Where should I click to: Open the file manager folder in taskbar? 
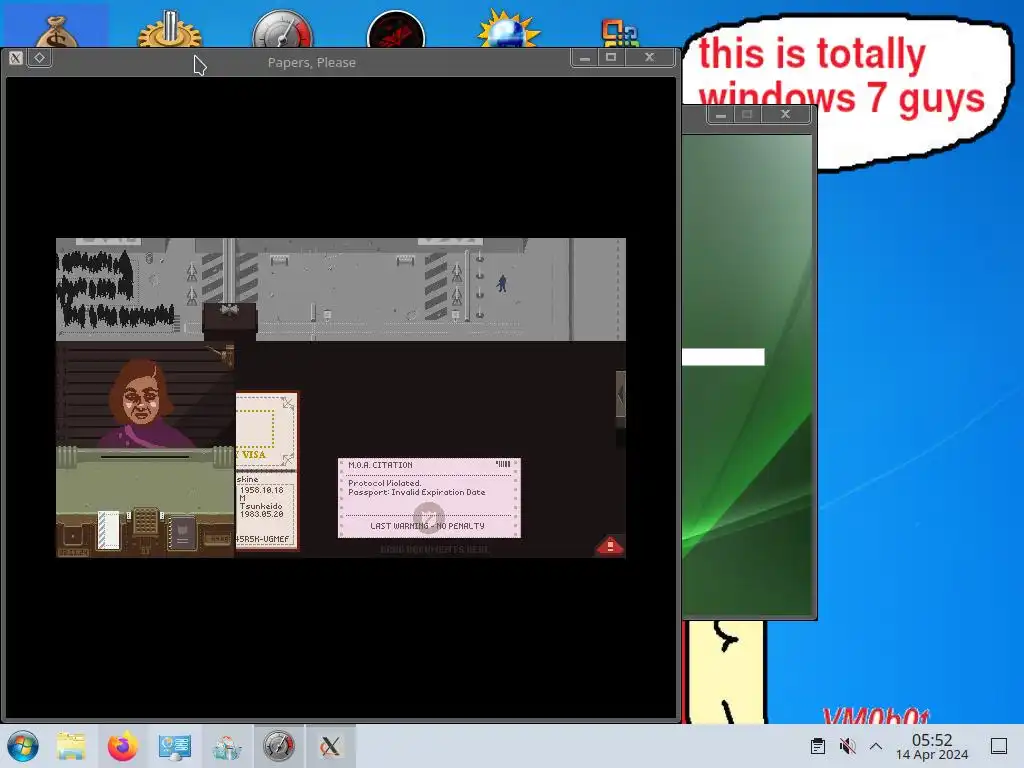[71, 746]
